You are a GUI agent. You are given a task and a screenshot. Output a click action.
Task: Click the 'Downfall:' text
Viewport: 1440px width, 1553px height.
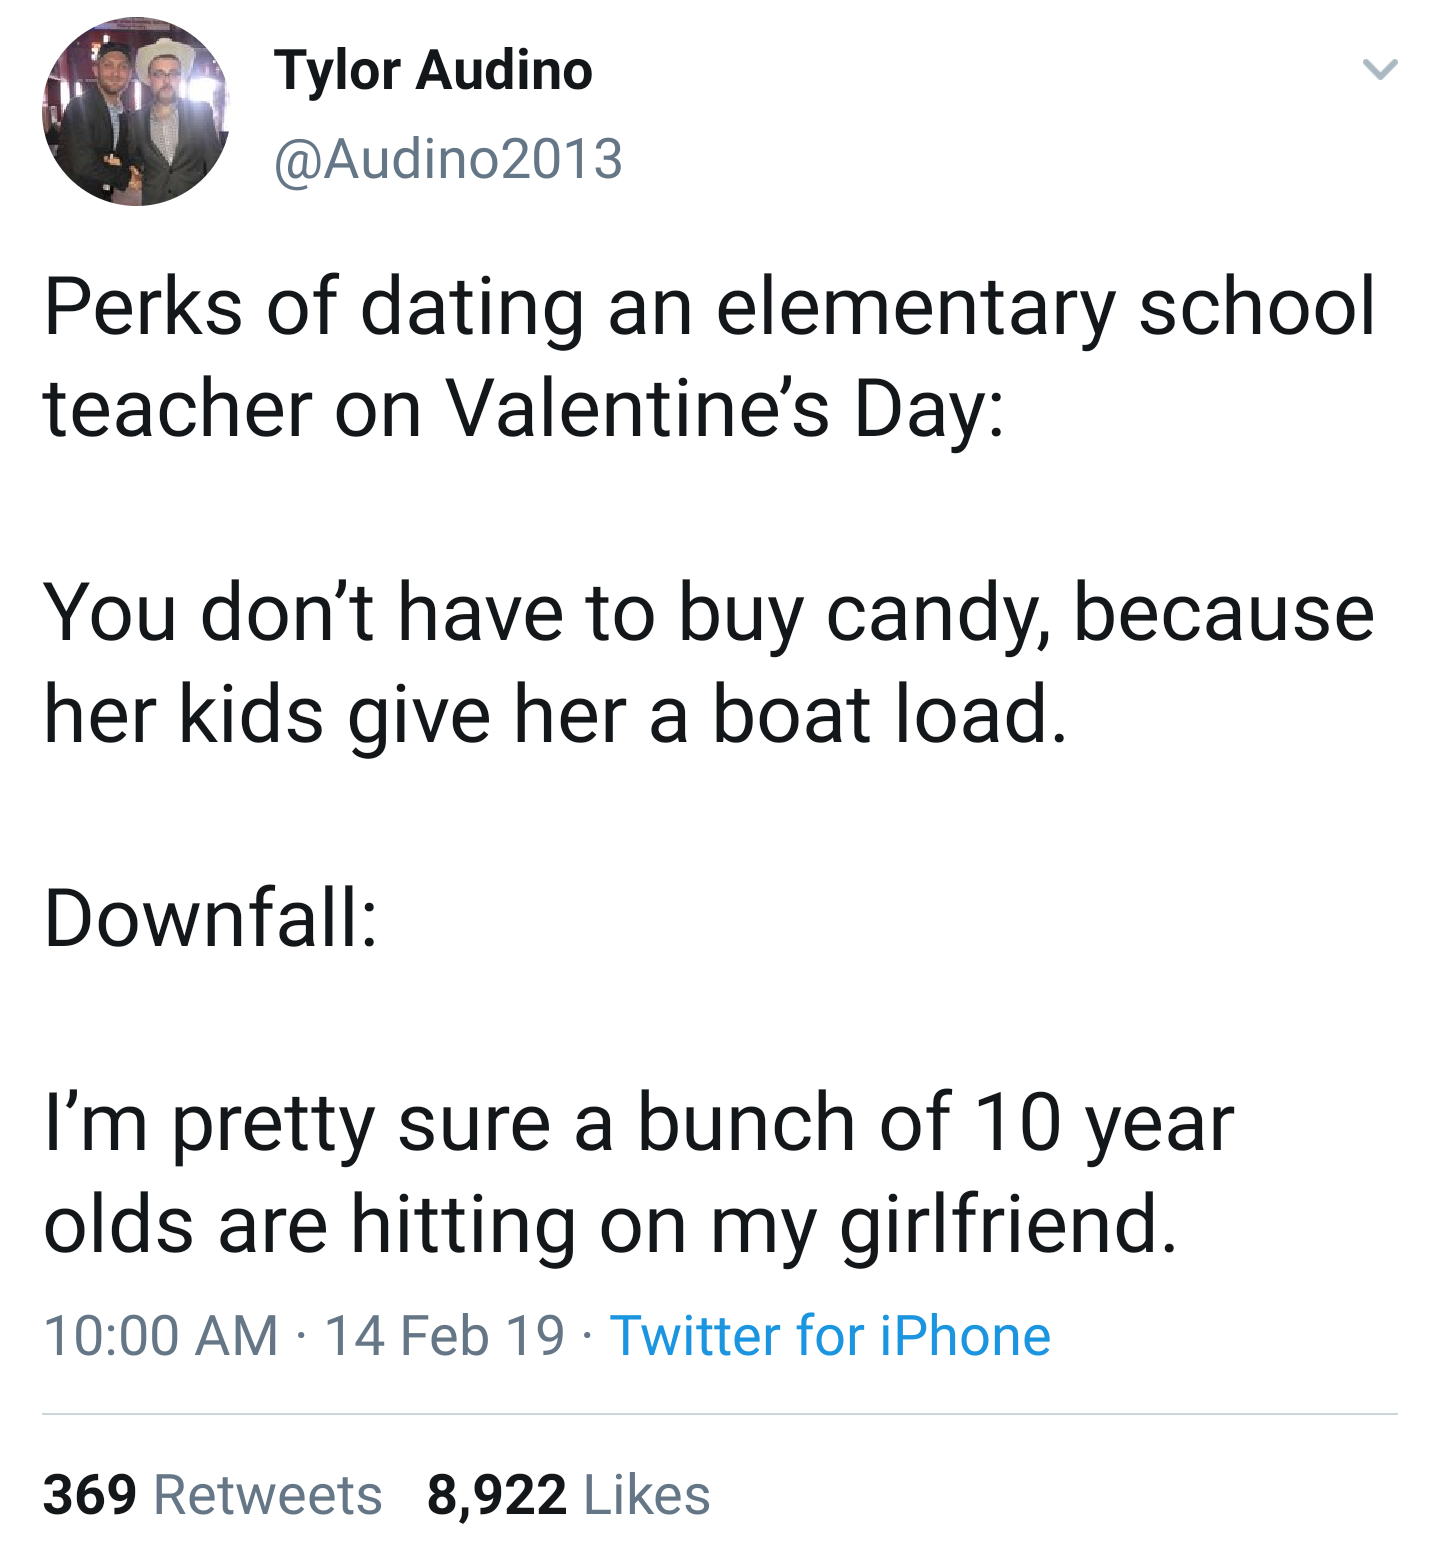pos(211,918)
